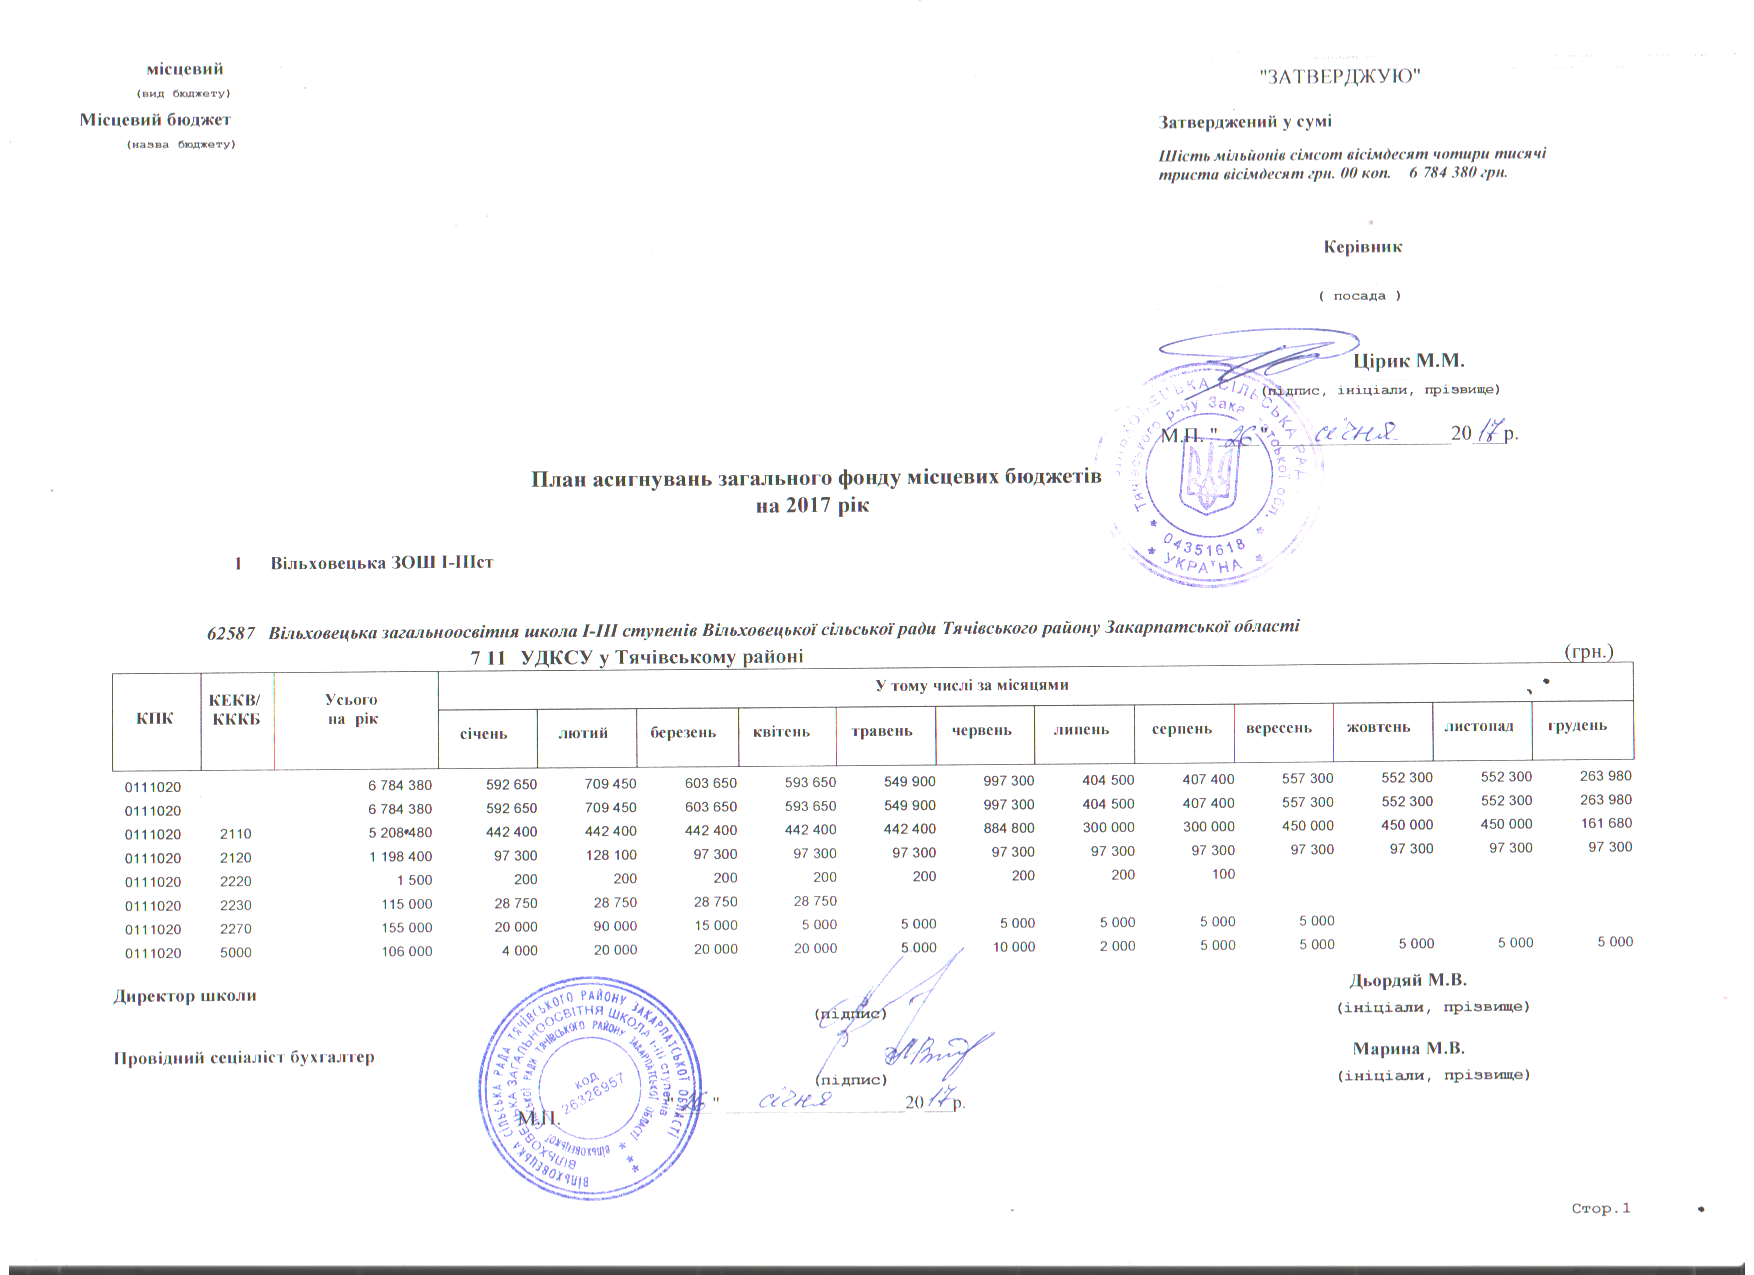Click the "жовтень" month header

tap(1378, 727)
